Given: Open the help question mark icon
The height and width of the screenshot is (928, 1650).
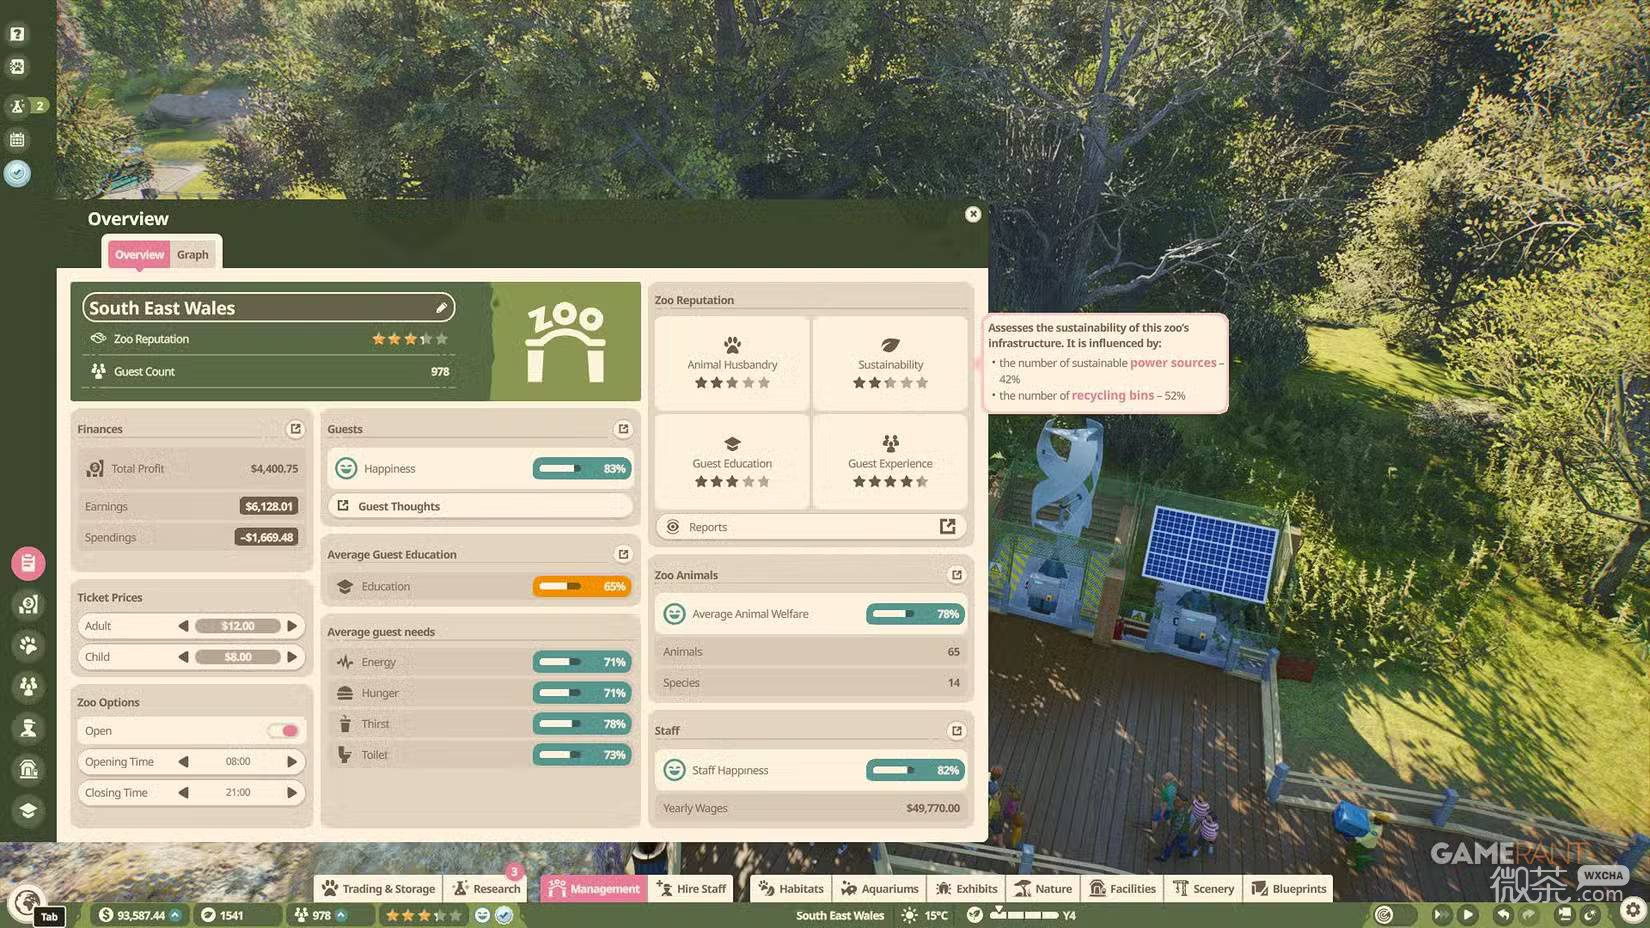Looking at the screenshot, I should tap(17, 34).
